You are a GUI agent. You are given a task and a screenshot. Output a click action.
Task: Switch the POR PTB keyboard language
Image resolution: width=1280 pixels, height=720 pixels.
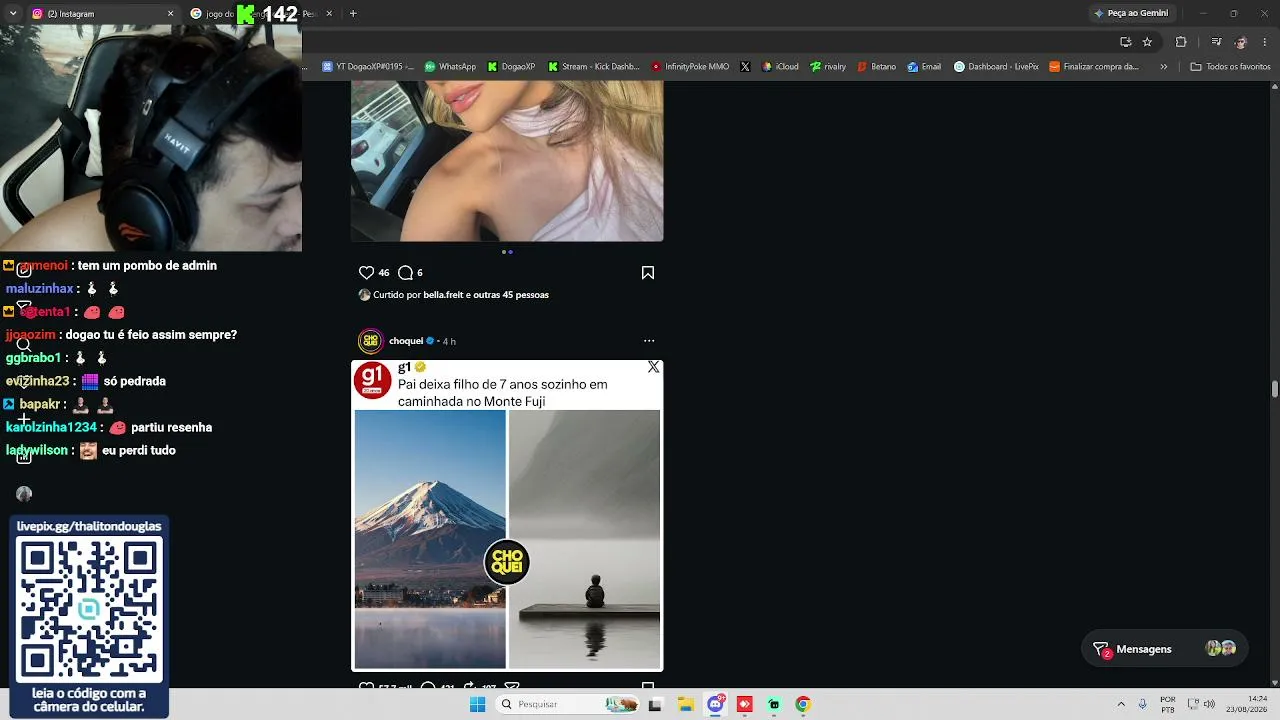(x=1168, y=704)
